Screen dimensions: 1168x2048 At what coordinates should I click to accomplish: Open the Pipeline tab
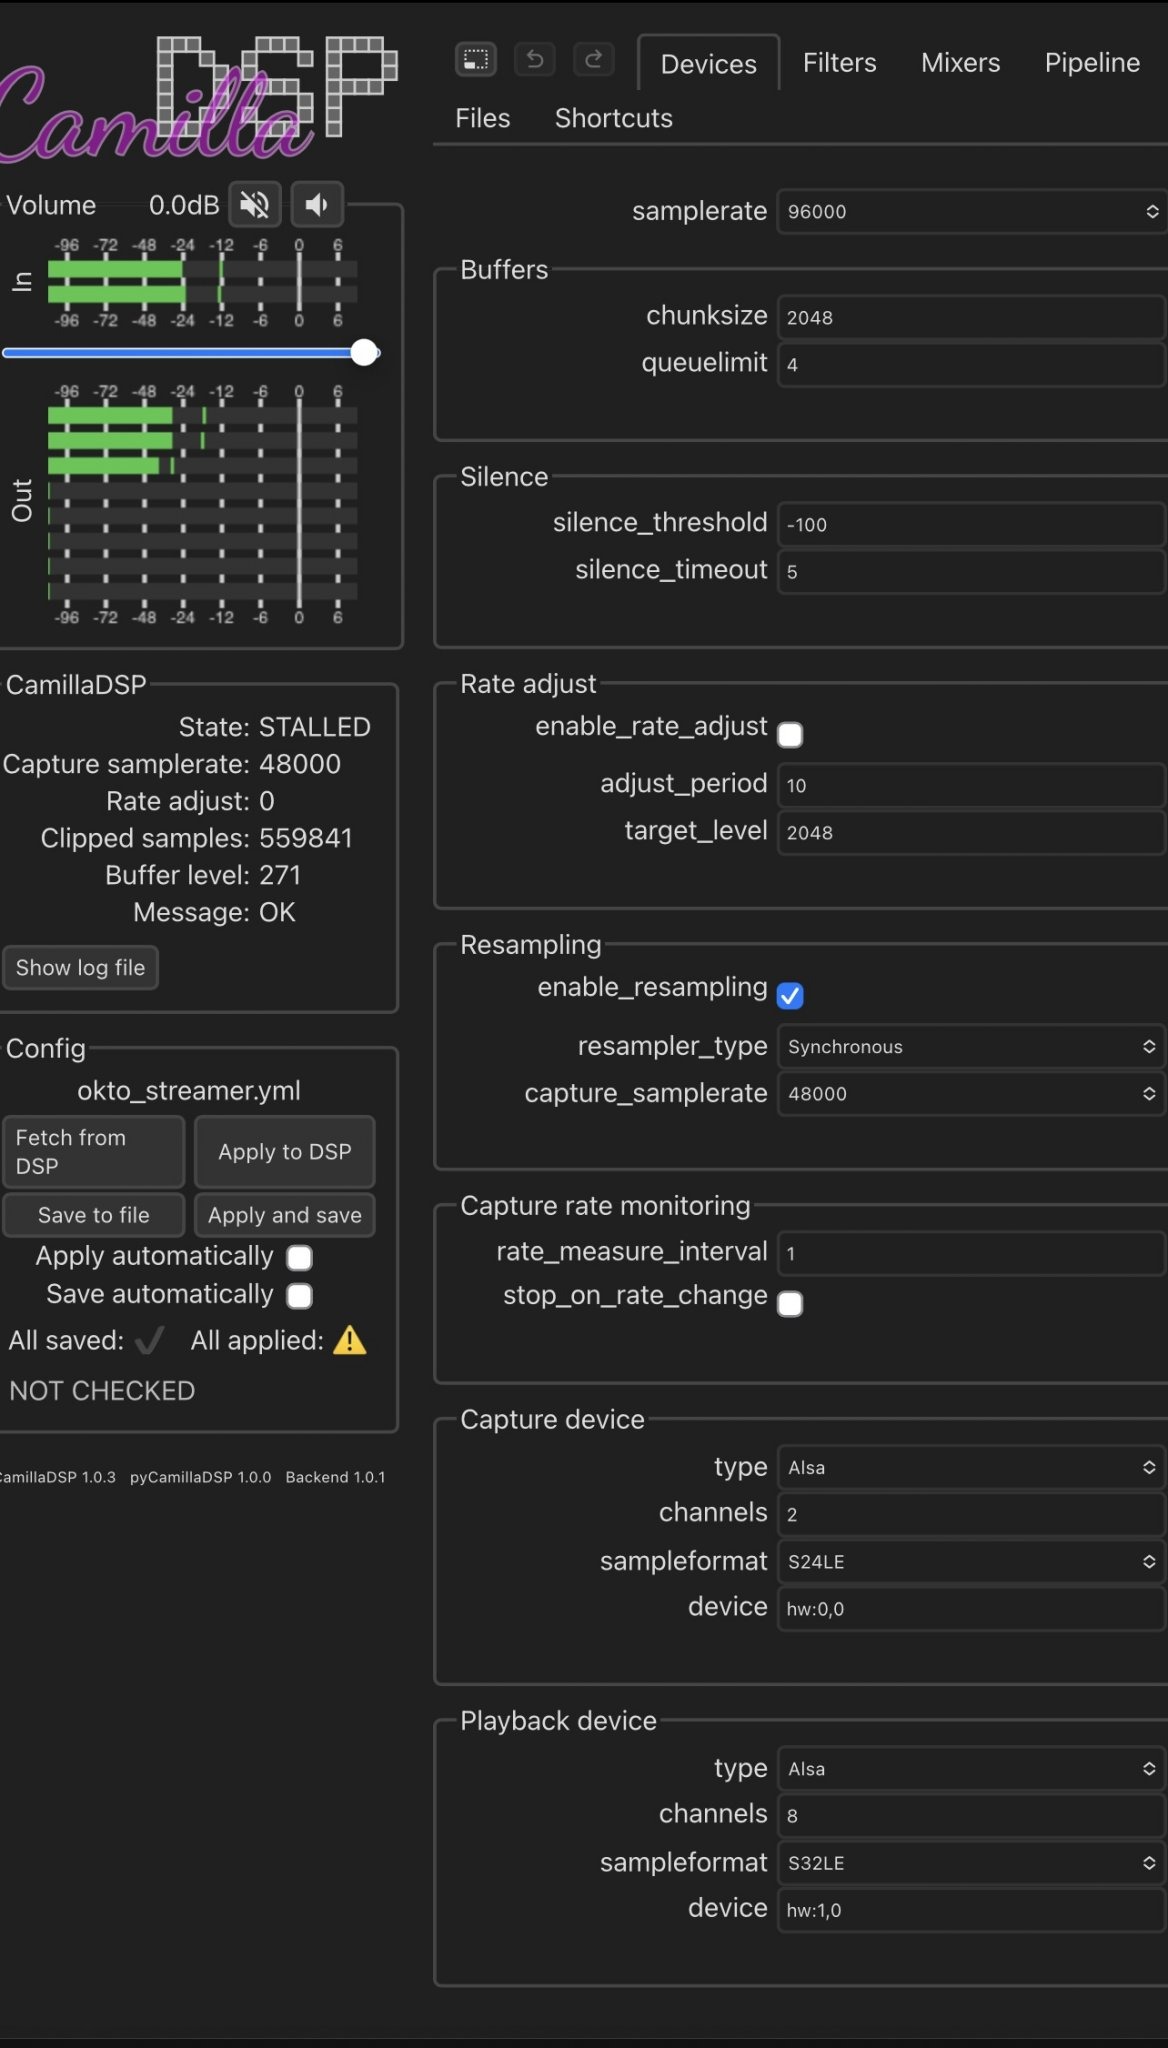click(x=1092, y=63)
